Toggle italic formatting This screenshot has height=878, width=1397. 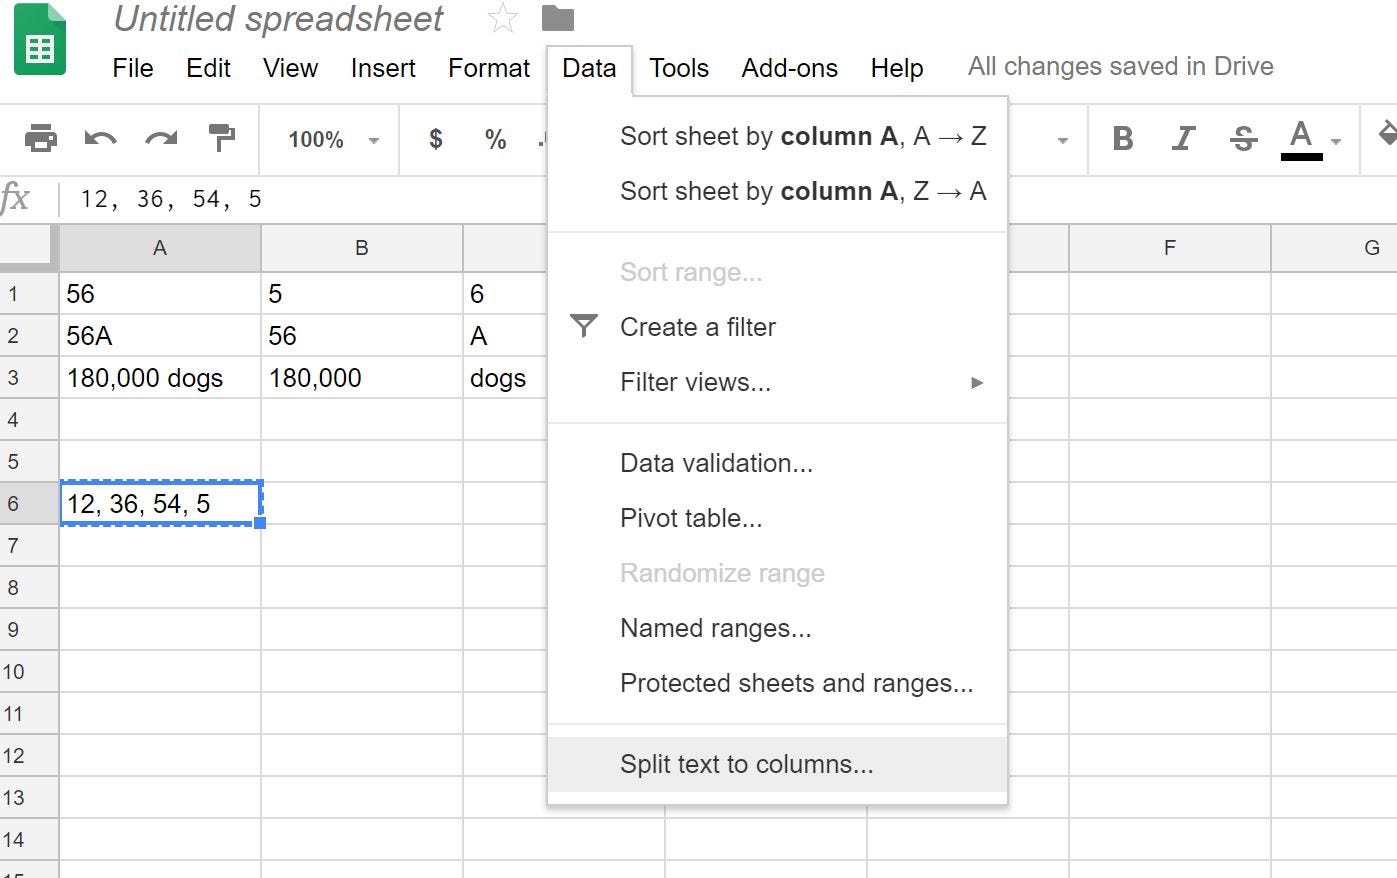[1183, 140]
